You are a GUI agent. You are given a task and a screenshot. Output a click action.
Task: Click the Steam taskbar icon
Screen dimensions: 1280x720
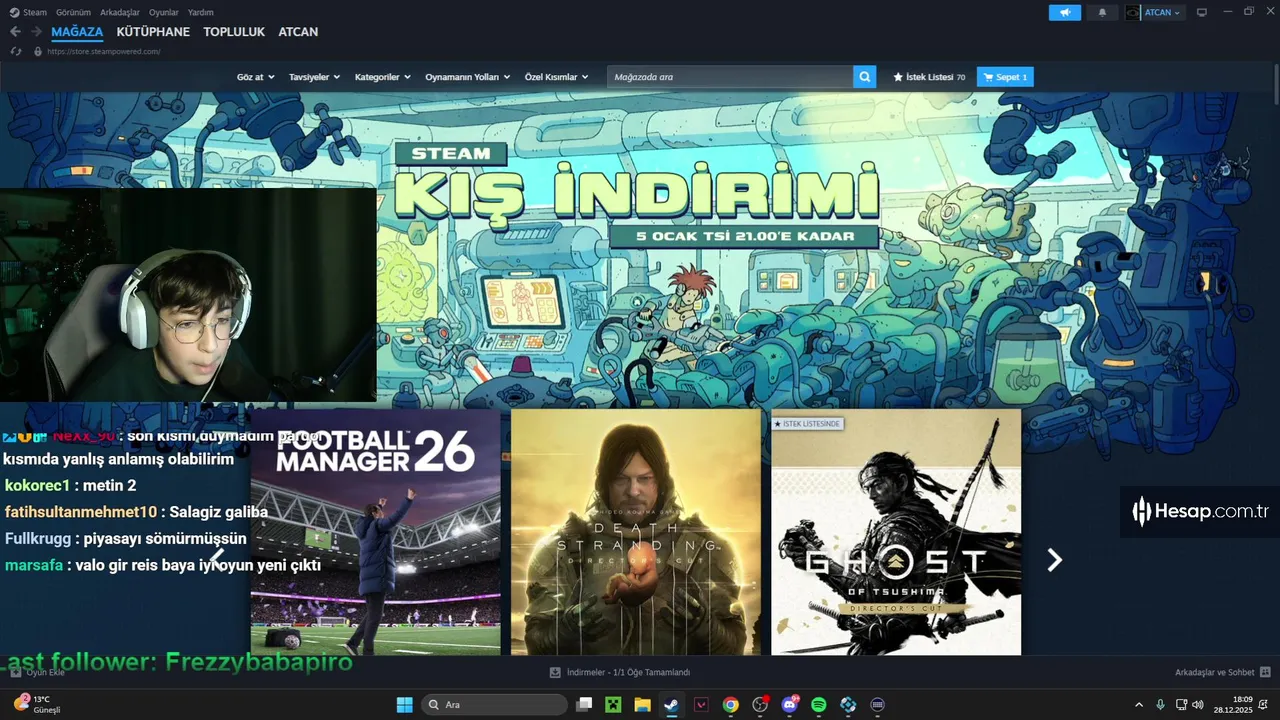[x=672, y=705]
